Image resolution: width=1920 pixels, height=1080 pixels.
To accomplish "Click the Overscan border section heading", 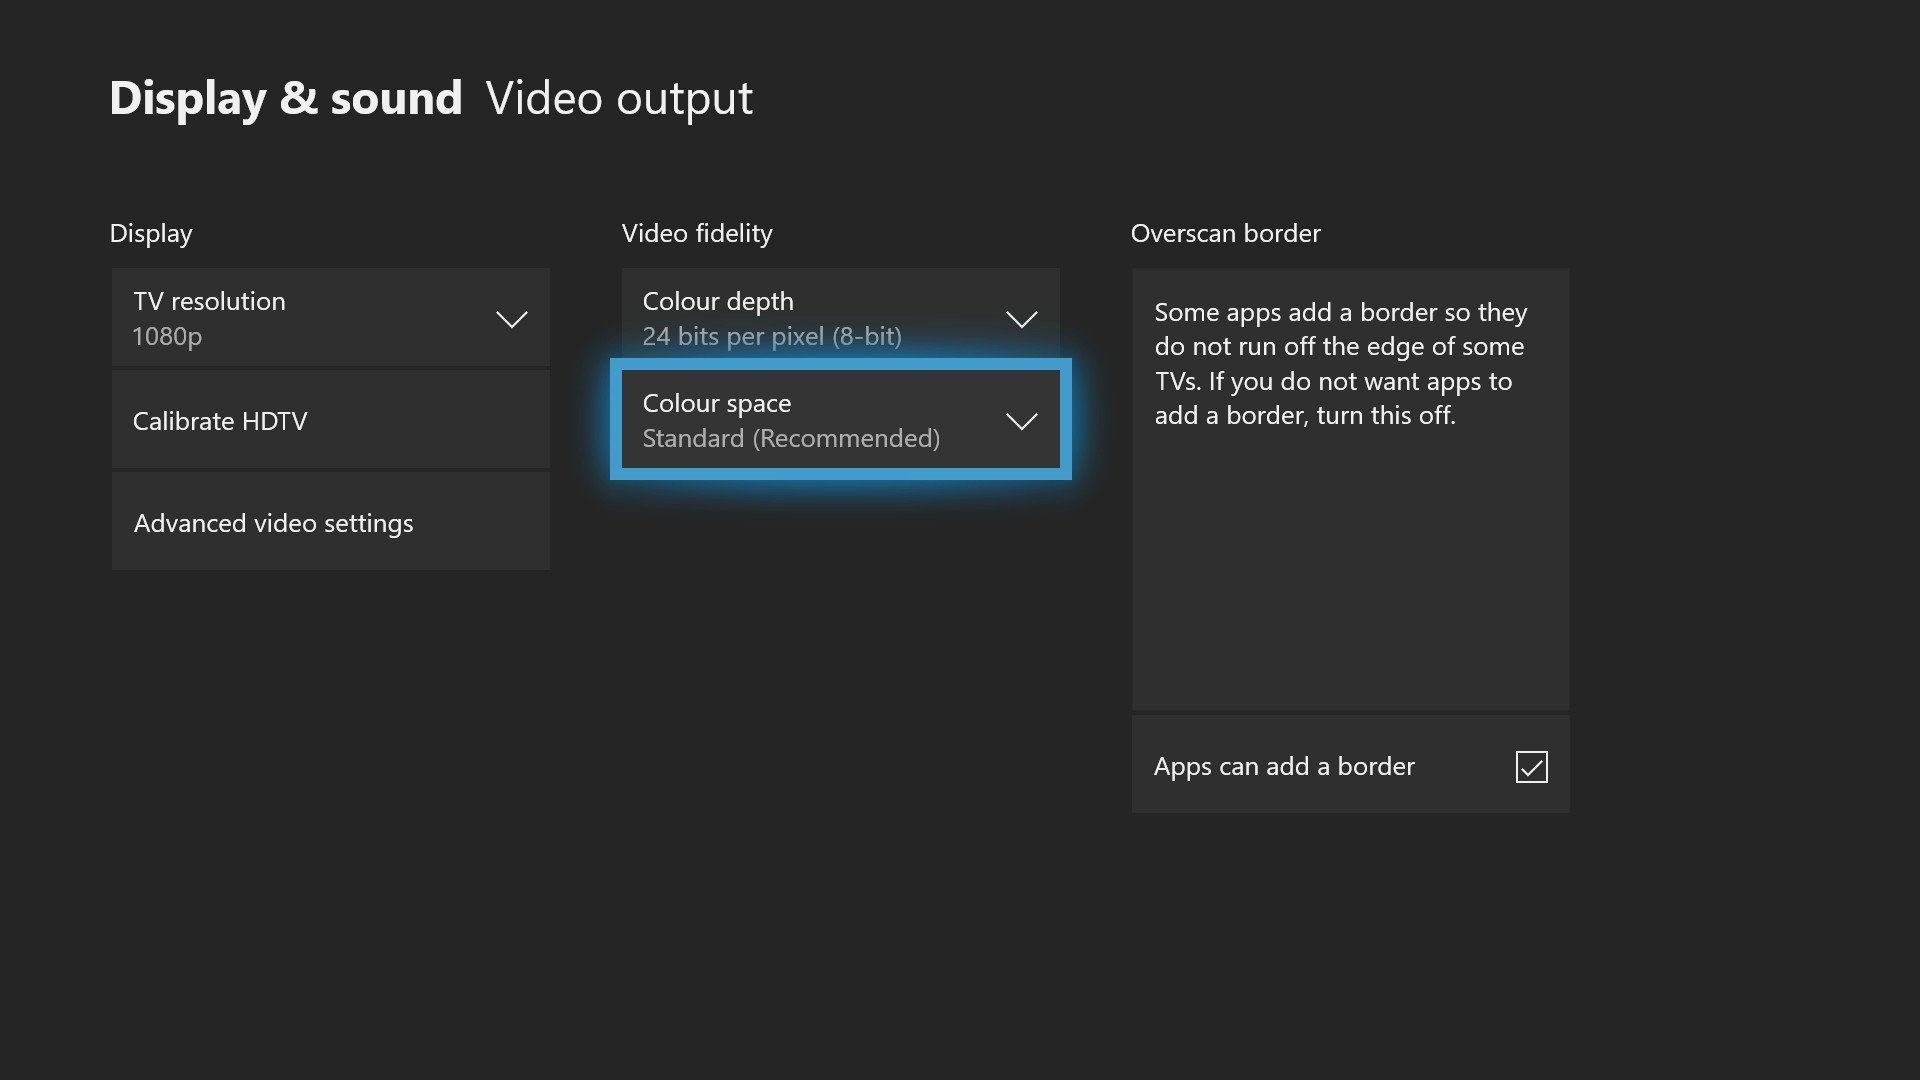I will point(1225,233).
